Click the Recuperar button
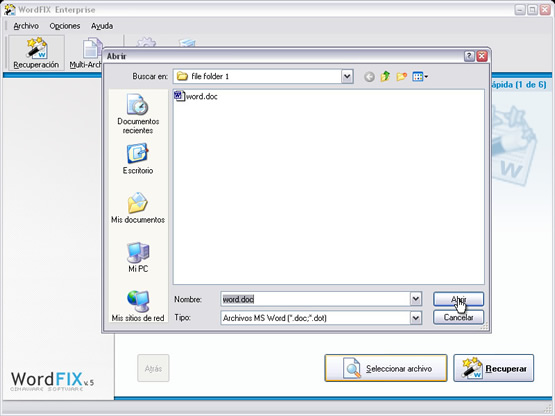 coord(494,368)
